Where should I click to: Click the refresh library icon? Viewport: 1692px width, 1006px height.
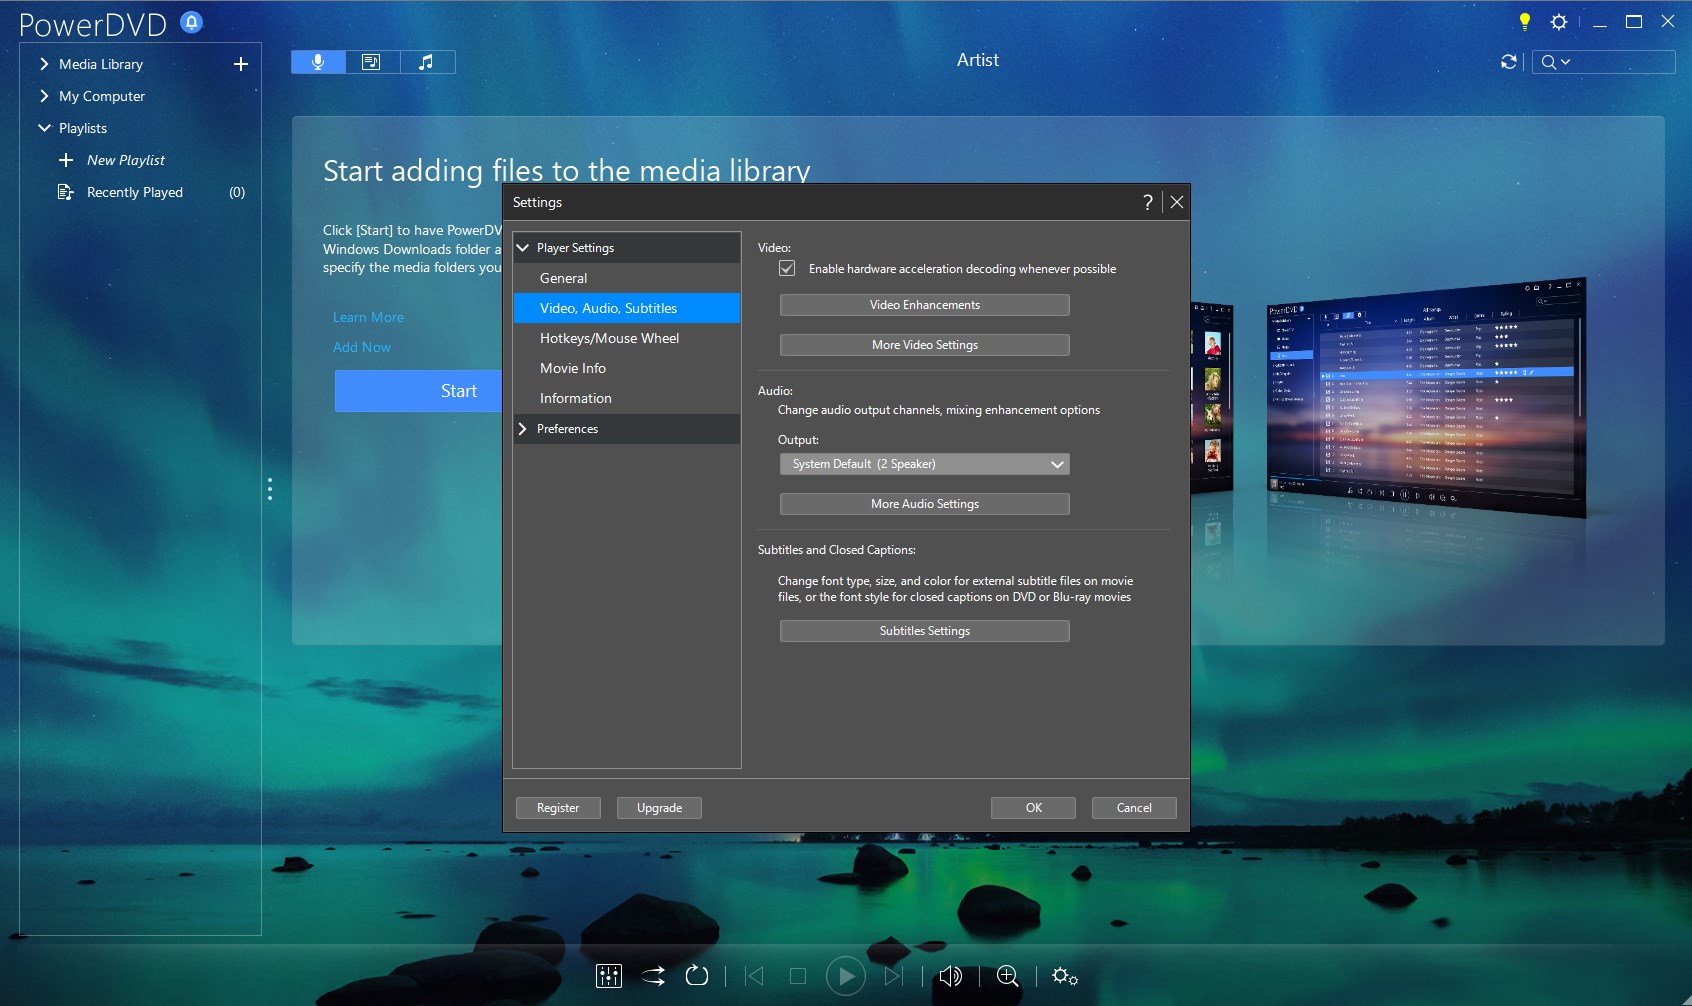point(1509,62)
